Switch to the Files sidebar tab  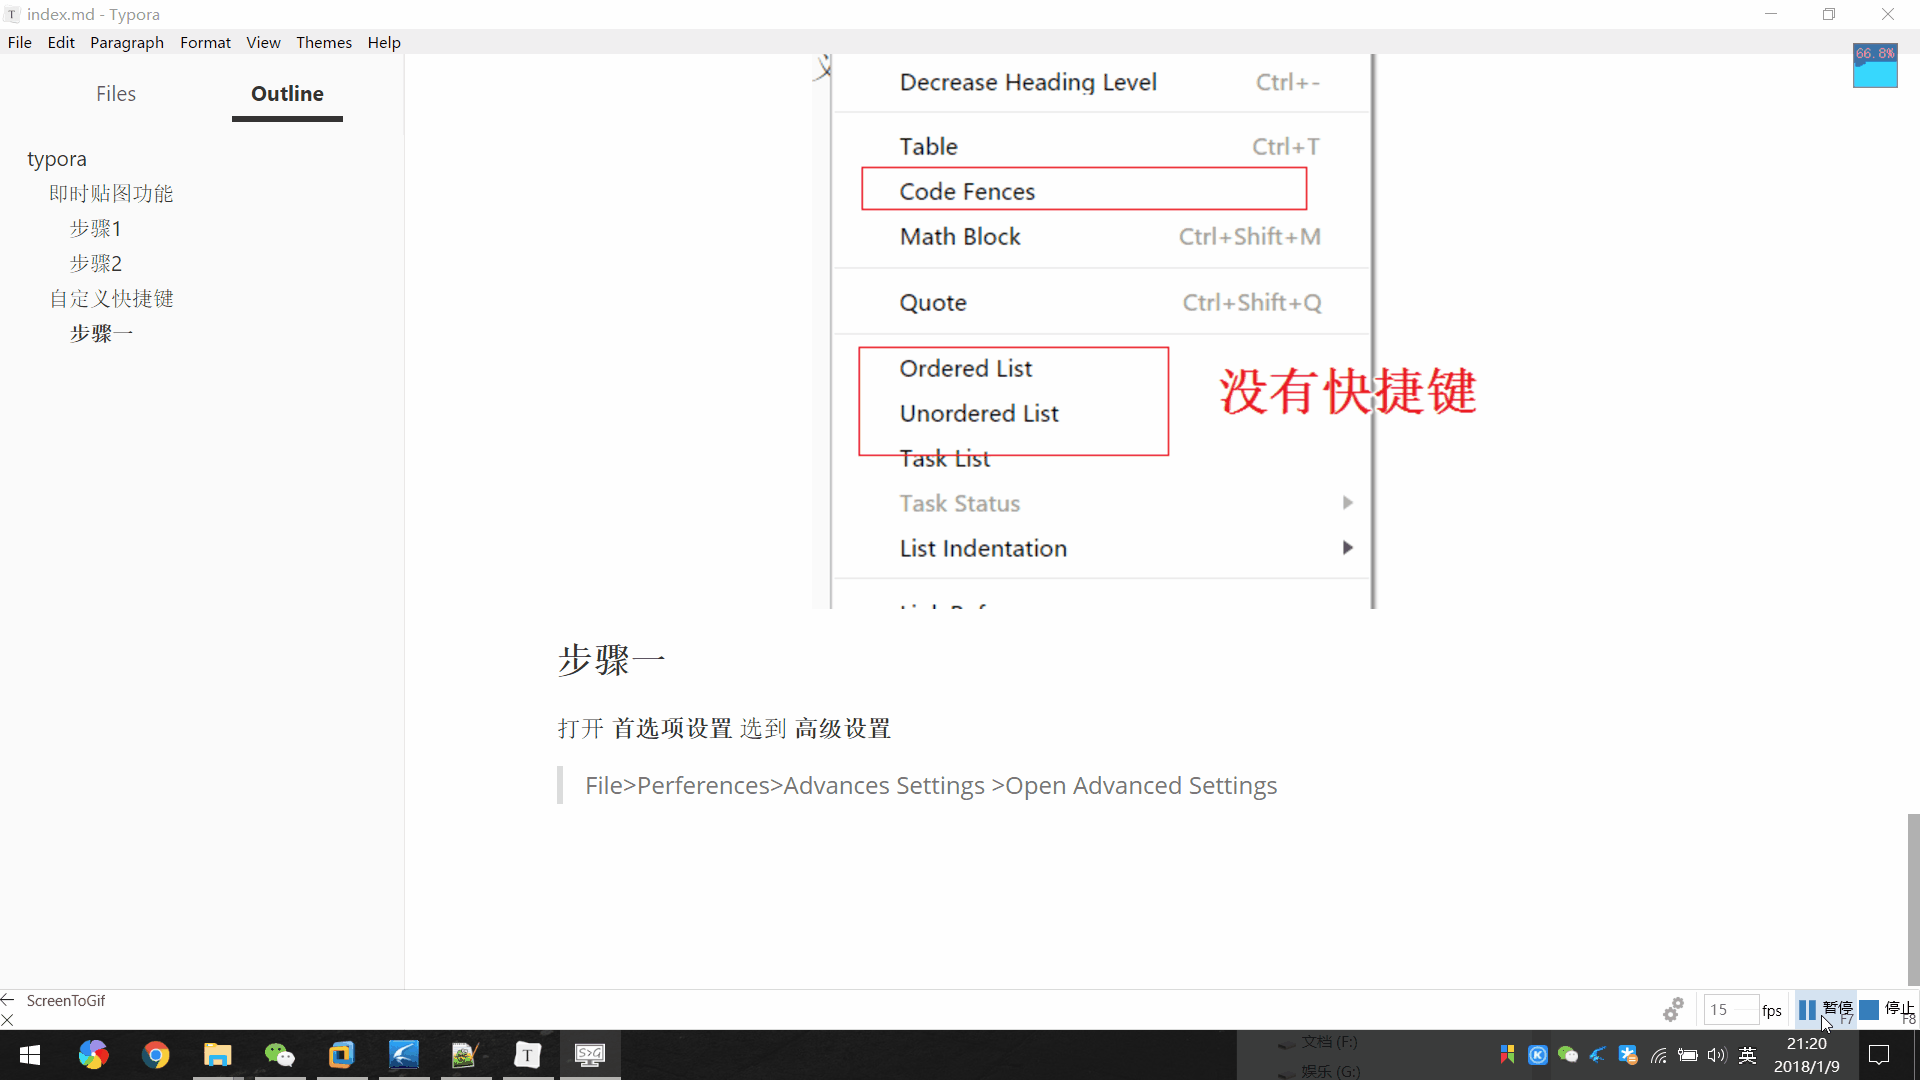tap(116, 94)
